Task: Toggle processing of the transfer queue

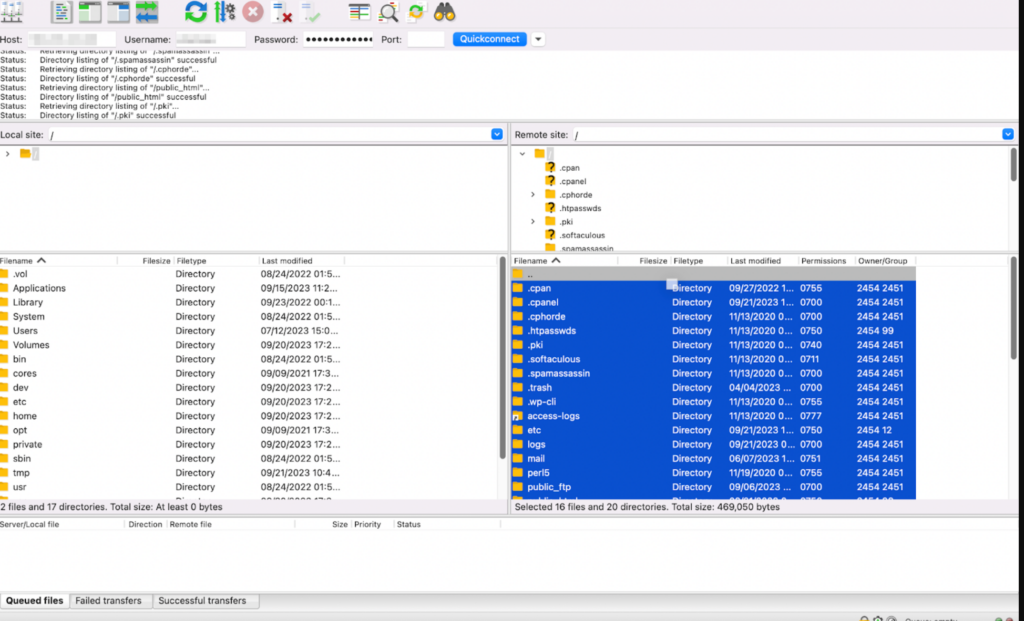Action: tap(225, 13)
